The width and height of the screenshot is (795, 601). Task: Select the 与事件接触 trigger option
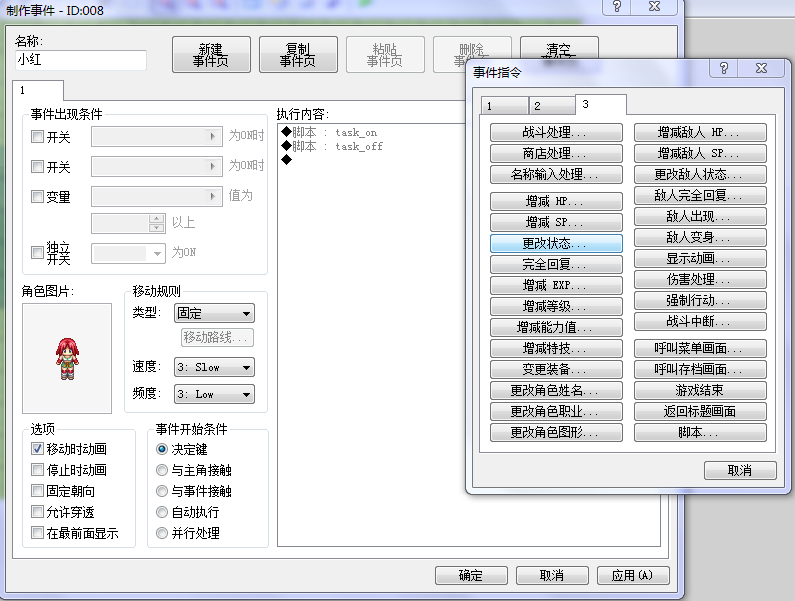(162, 491)
